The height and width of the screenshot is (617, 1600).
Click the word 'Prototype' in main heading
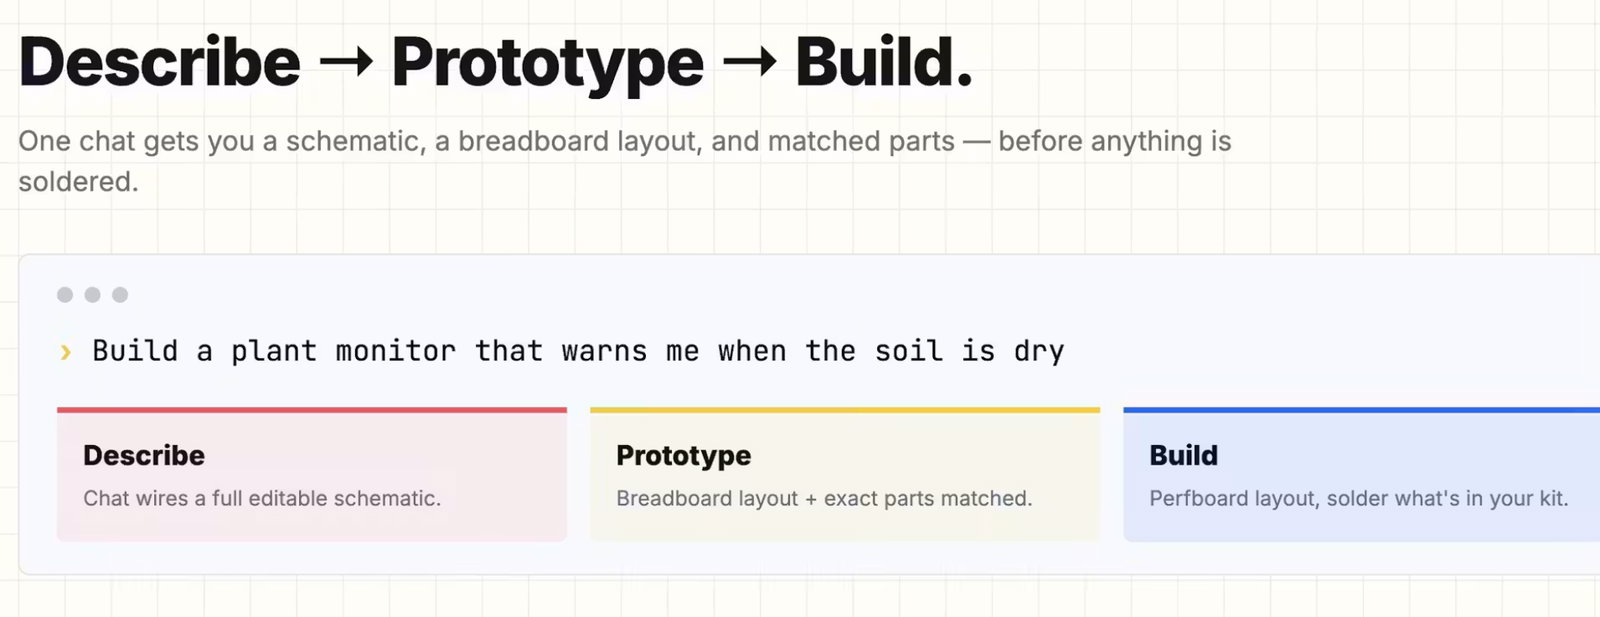(x=548, y=66)
